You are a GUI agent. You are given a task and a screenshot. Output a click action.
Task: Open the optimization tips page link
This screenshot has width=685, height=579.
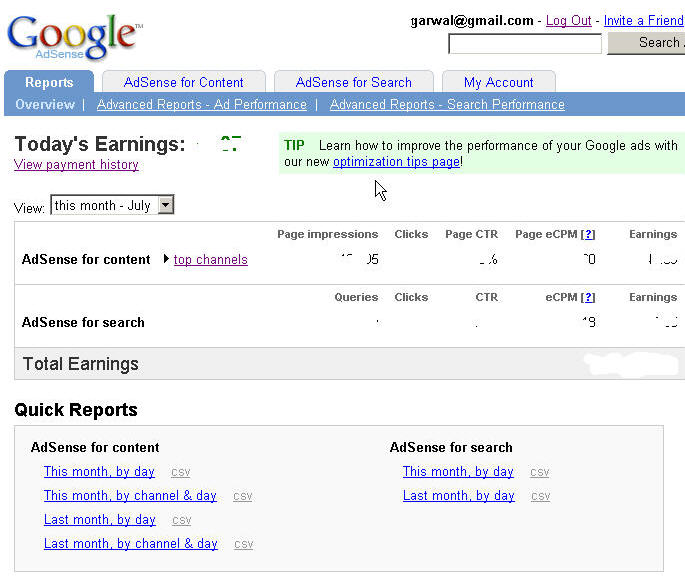[396, 162]
